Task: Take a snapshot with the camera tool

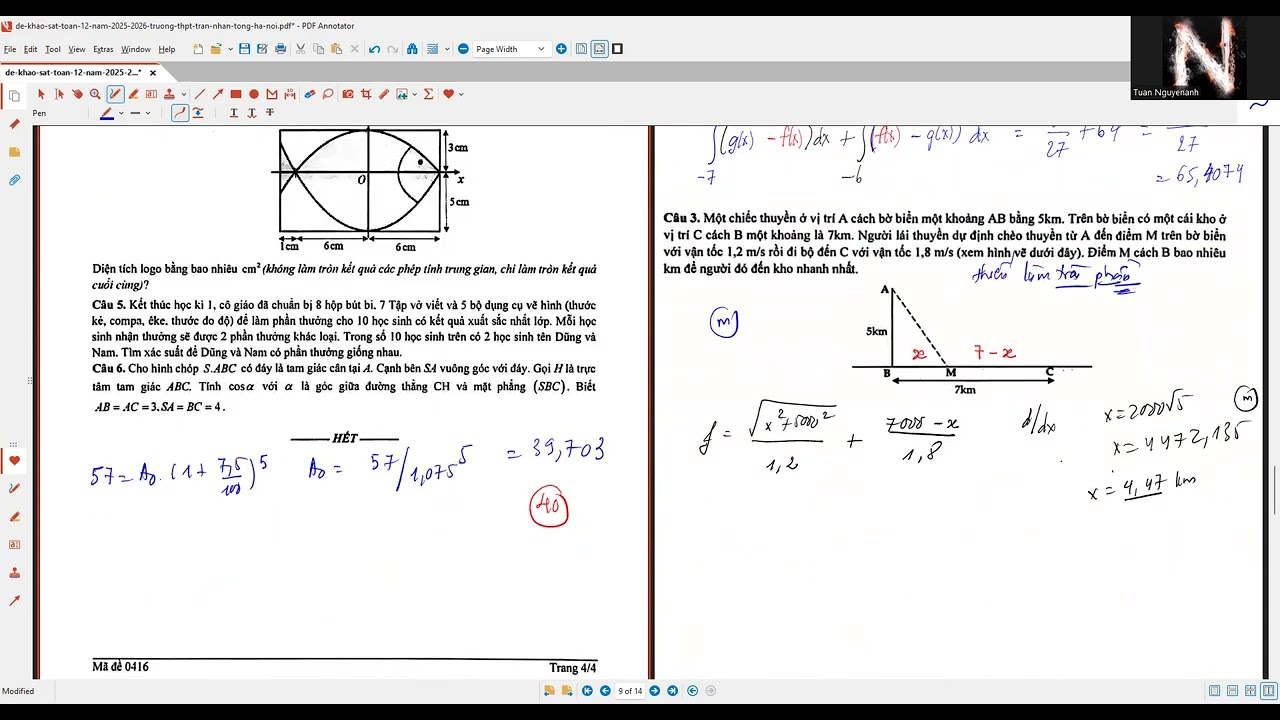Action: [x=348, y=94]
